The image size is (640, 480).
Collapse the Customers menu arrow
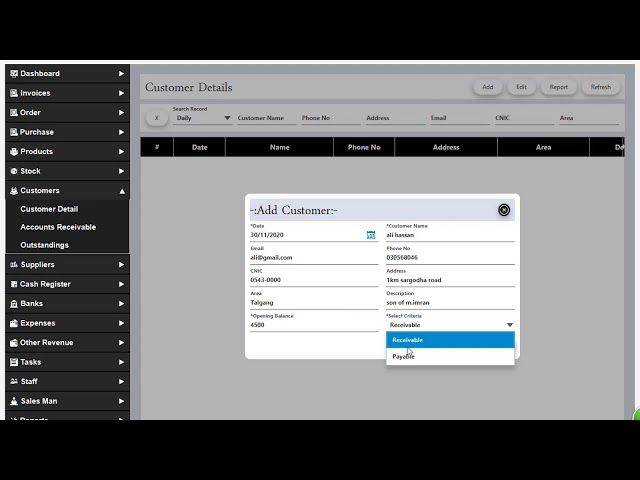[122, 191]
